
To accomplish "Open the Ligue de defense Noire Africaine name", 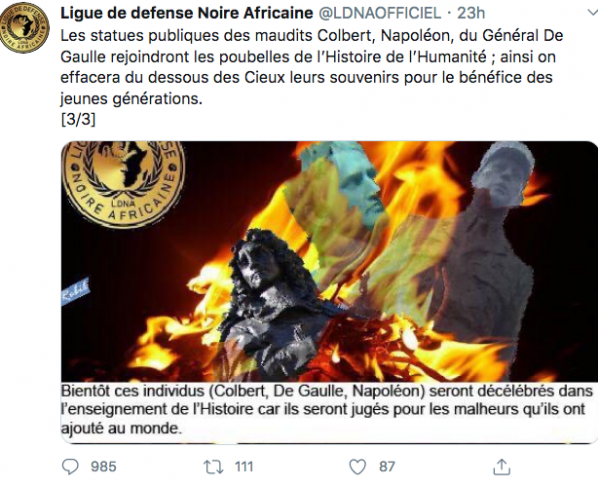I will click(x=186, y=13).
